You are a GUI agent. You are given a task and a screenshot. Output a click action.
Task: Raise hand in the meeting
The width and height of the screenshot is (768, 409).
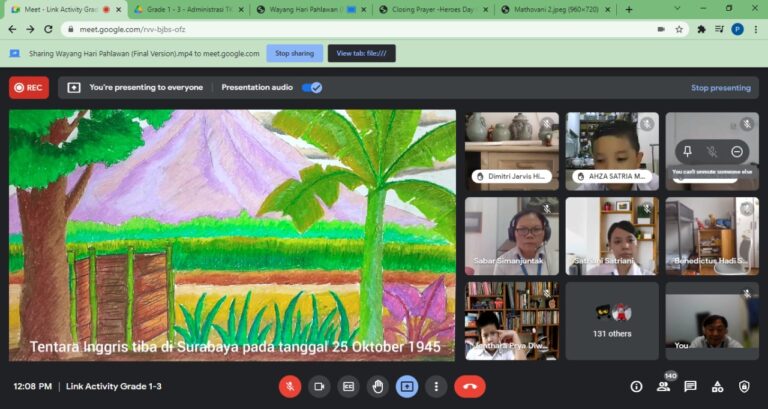378,386
